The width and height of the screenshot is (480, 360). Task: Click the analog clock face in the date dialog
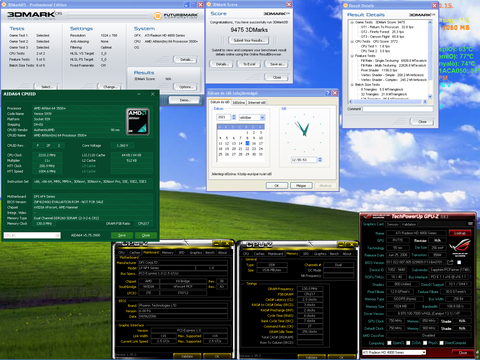pyautogui.click(x=304, y=133)
